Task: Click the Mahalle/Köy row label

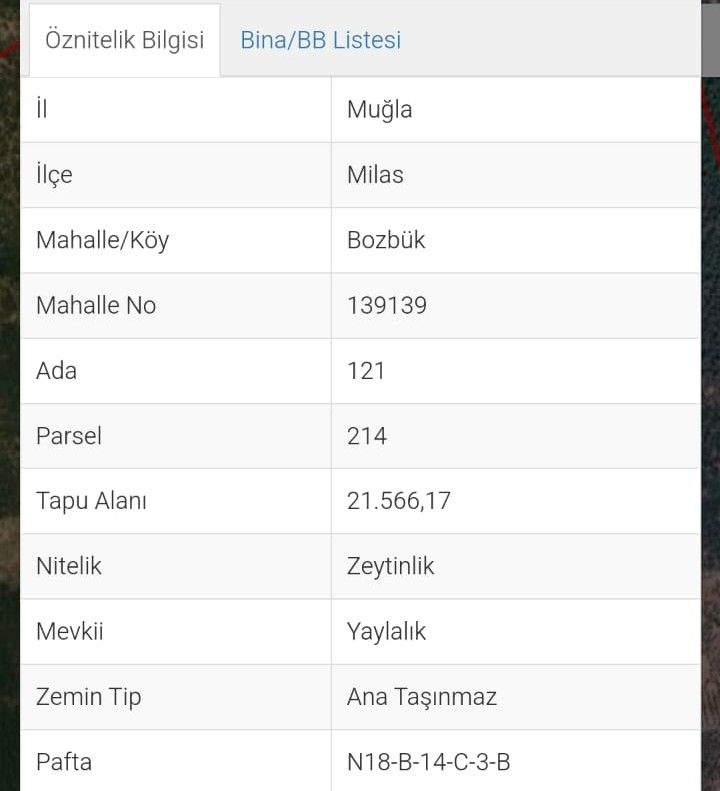Action: pyautogui.click(x=102, y=240)
